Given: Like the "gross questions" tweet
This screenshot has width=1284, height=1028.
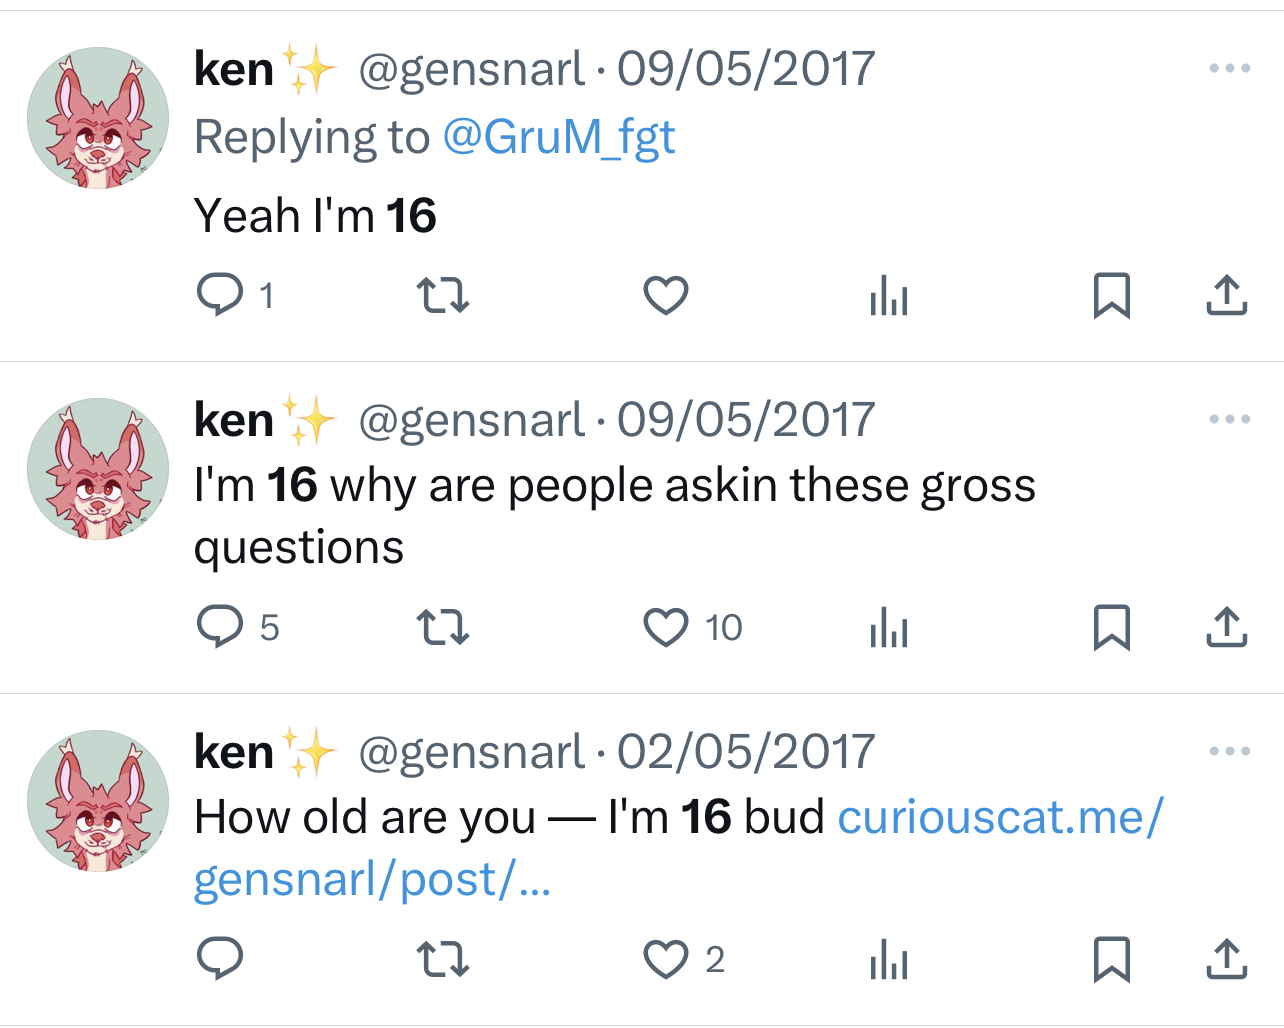Looking at the screenshot, I should pyautogui.click(x=665, y=627).
